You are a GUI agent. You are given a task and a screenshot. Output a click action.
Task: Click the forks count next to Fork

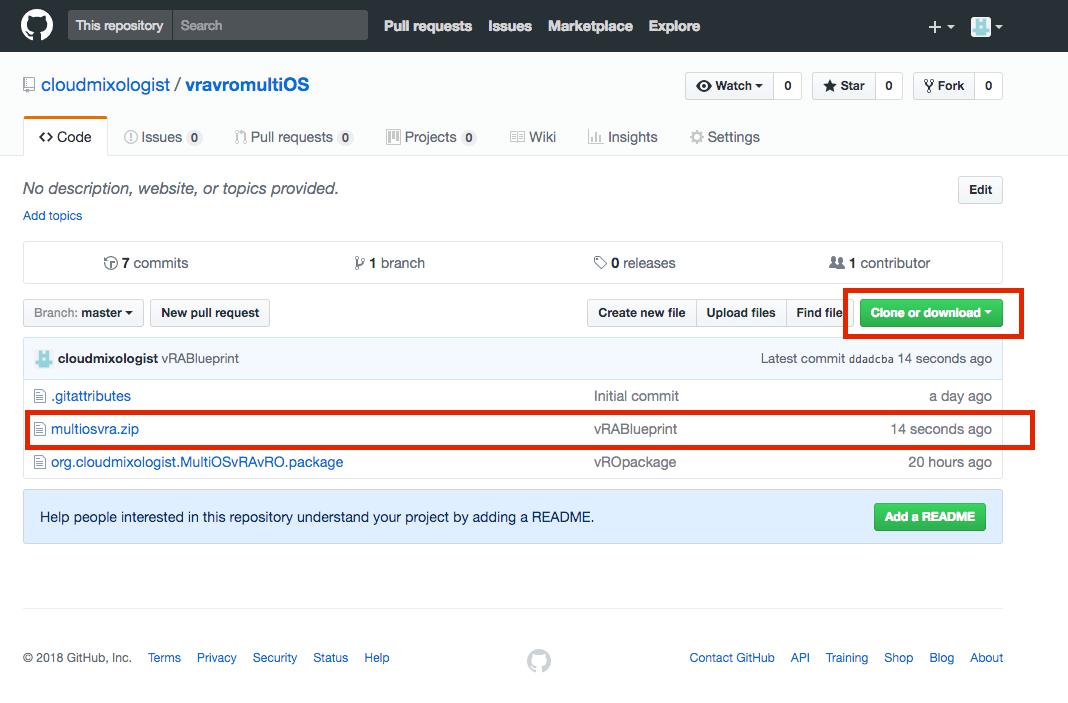click(x=988, y=86)
